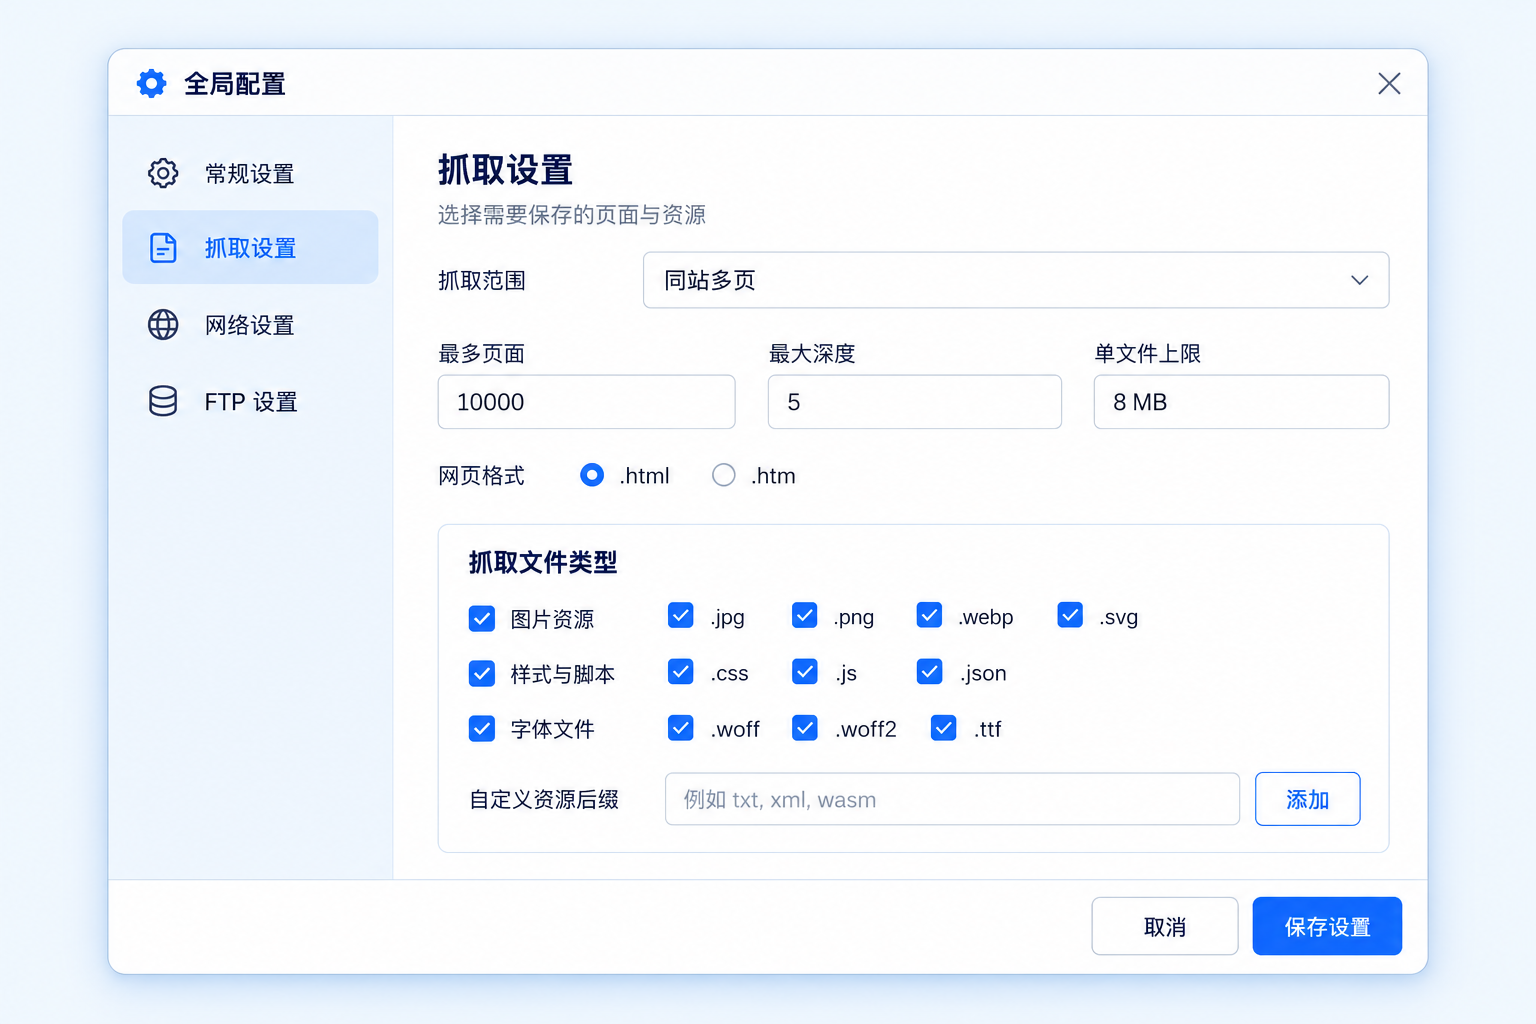The image size is (1536, 1024).
Task: Disable the .js checkbox
Action: pos(805,671)
